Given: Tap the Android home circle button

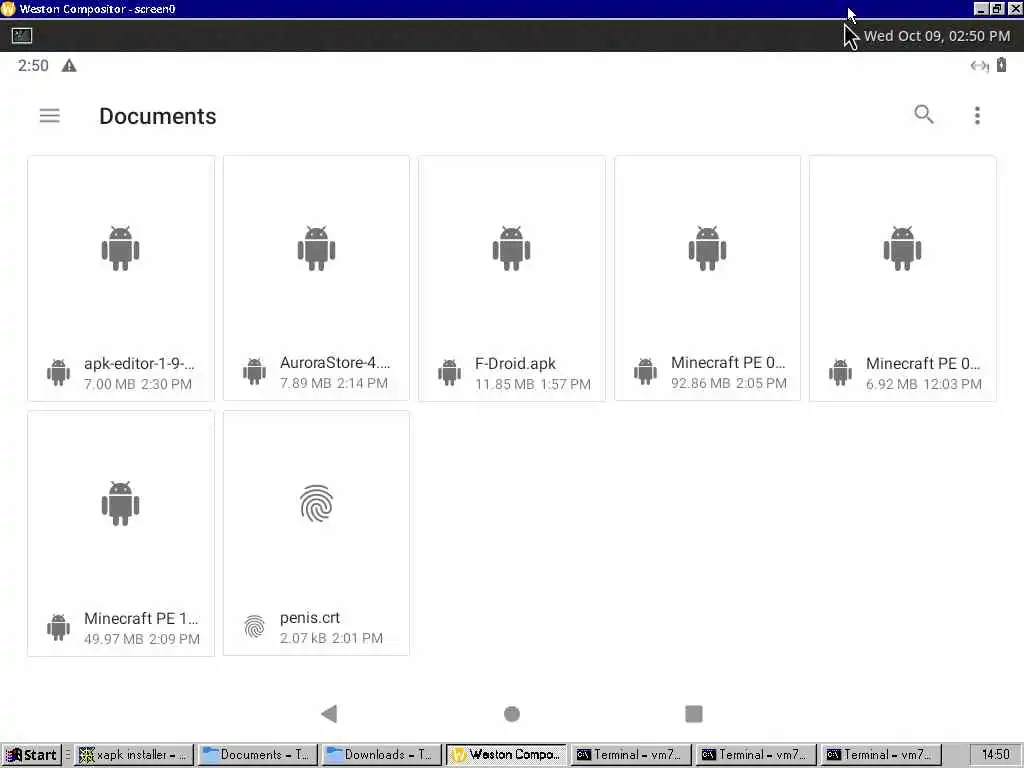Looking at the screenshot, I should point(512,714).
